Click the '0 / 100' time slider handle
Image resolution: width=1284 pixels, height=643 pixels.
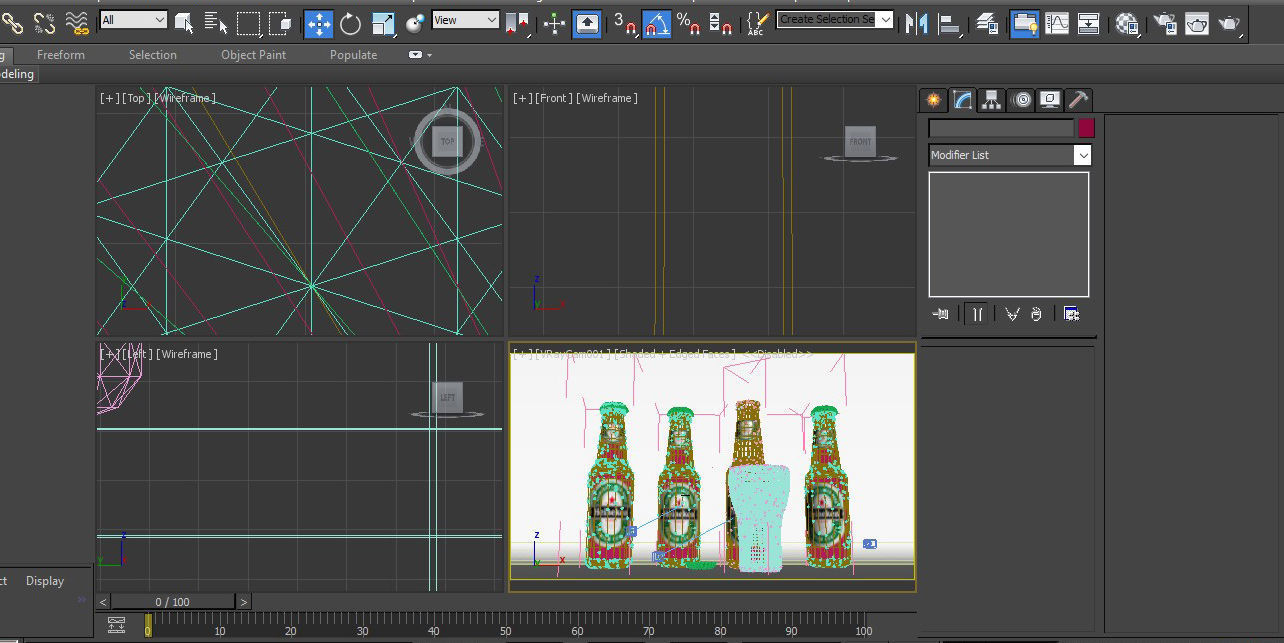tap(173, 602)
